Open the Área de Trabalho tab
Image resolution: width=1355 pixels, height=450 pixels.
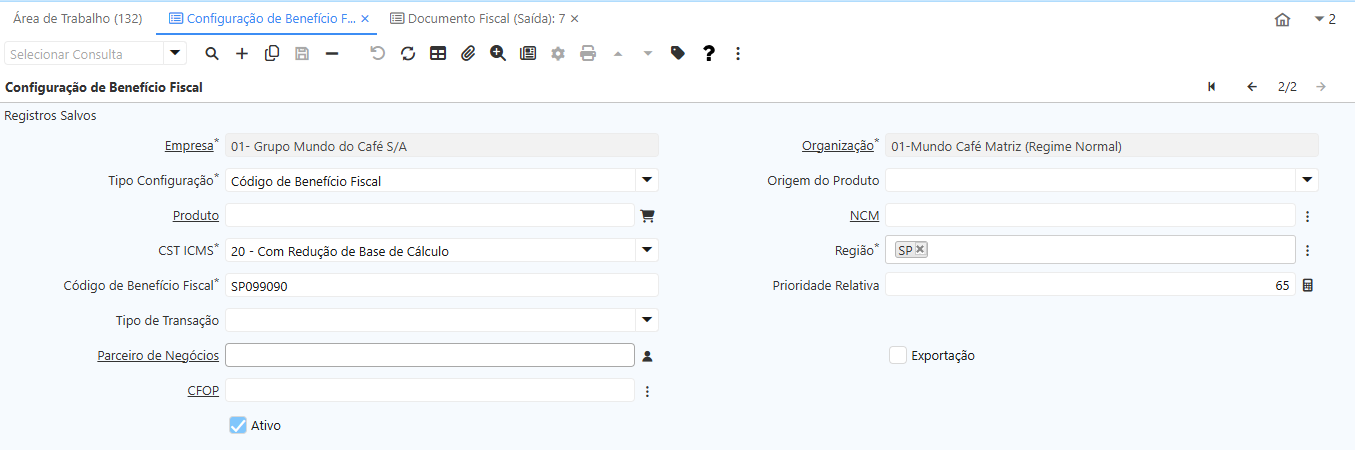[77, 19]
